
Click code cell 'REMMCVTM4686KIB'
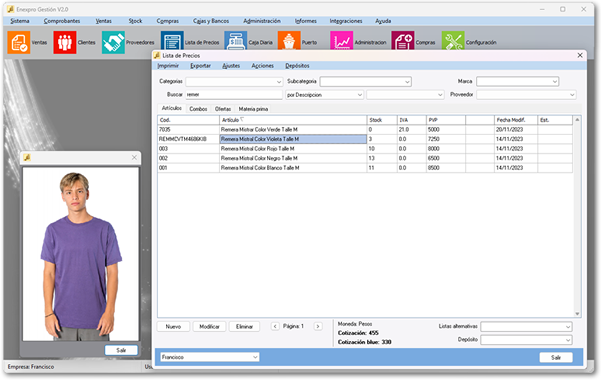(188, 139)
